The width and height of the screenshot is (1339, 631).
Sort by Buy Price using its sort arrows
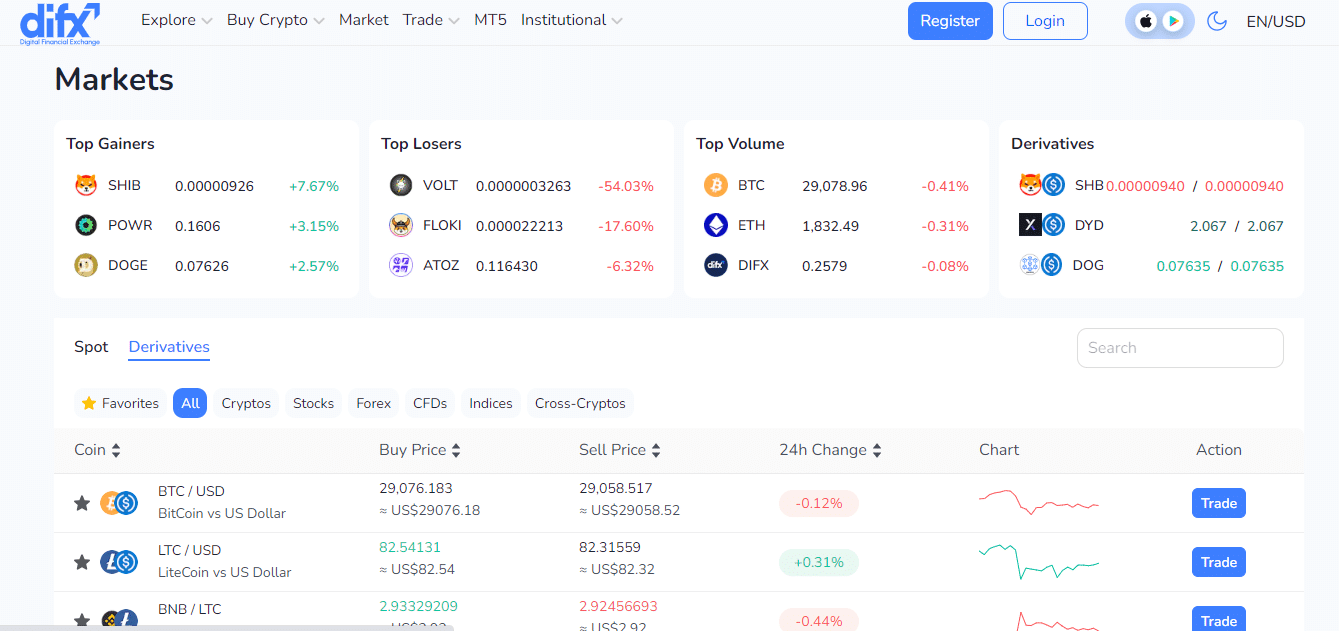tap(456, 449)
